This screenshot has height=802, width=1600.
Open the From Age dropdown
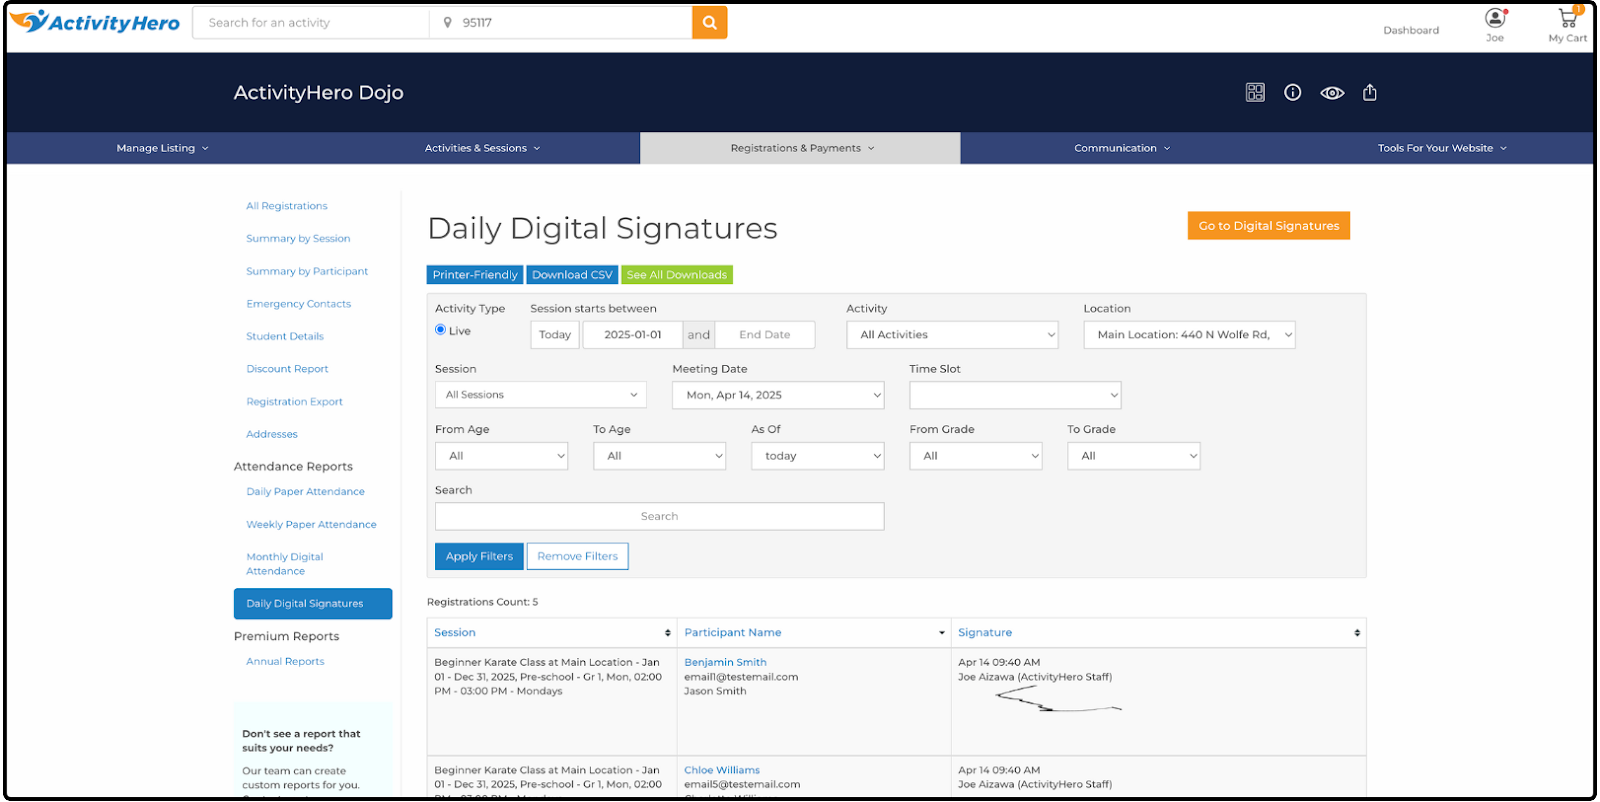(502, 456)
